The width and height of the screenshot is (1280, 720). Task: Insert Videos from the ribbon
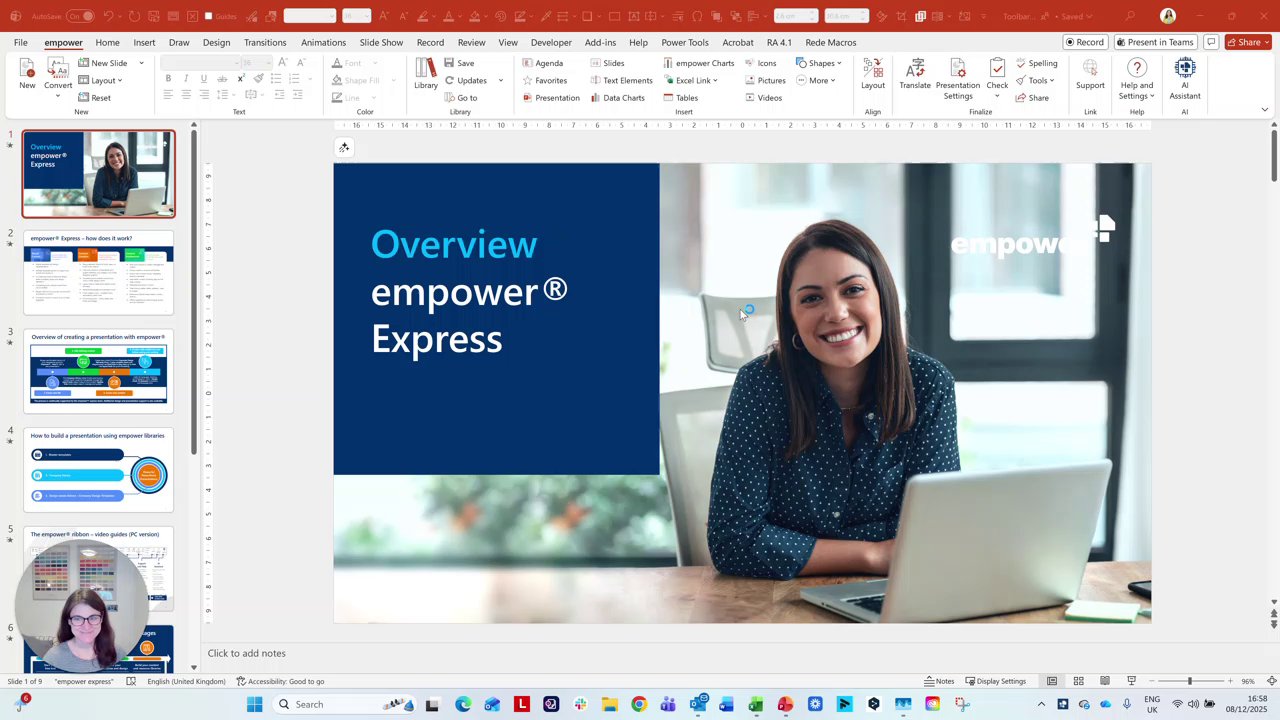[763, 98]
